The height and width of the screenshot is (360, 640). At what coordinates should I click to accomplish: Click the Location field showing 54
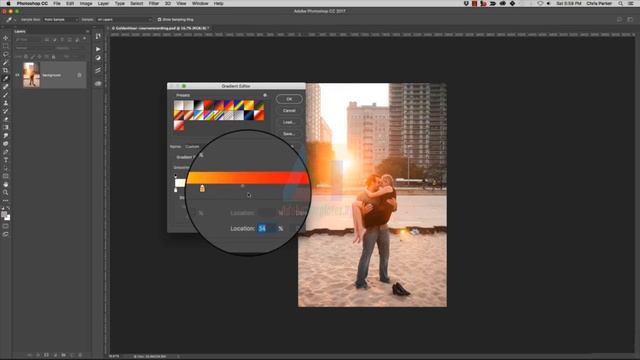coord(266,229)
